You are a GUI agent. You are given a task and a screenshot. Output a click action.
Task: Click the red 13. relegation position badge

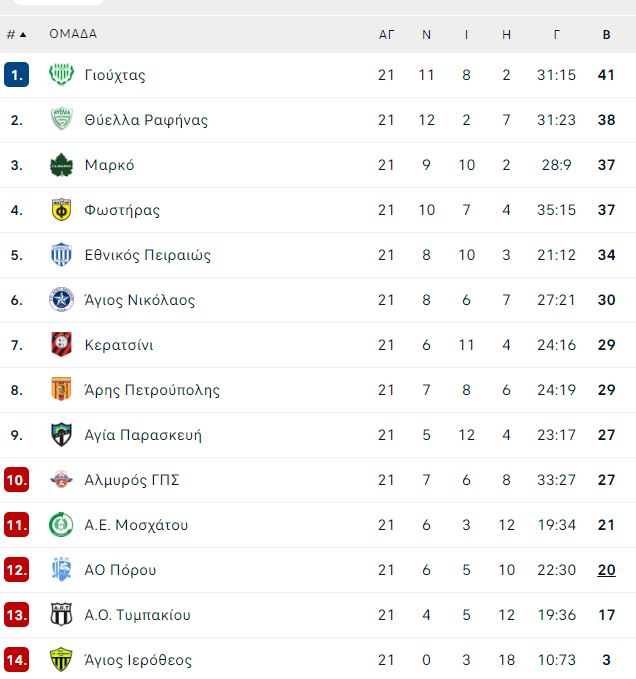(x=16, y=614)
